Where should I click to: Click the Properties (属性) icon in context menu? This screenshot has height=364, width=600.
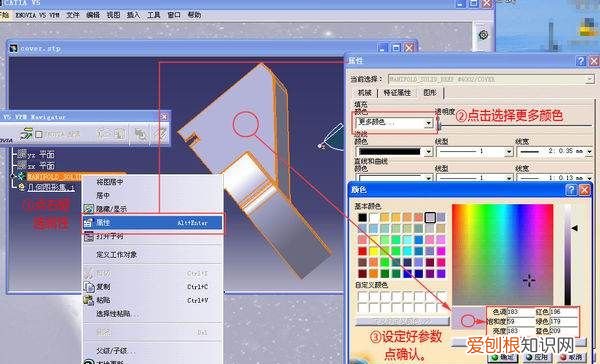88,222
